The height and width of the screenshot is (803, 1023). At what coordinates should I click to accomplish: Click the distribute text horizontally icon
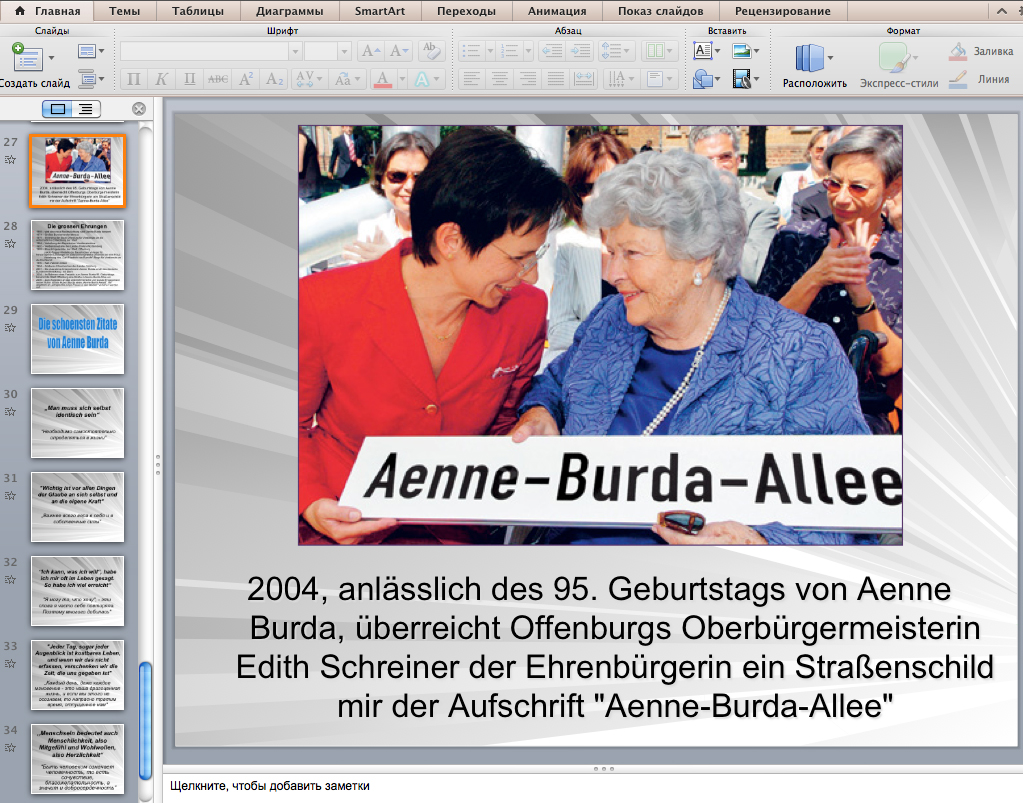(583, 79)
